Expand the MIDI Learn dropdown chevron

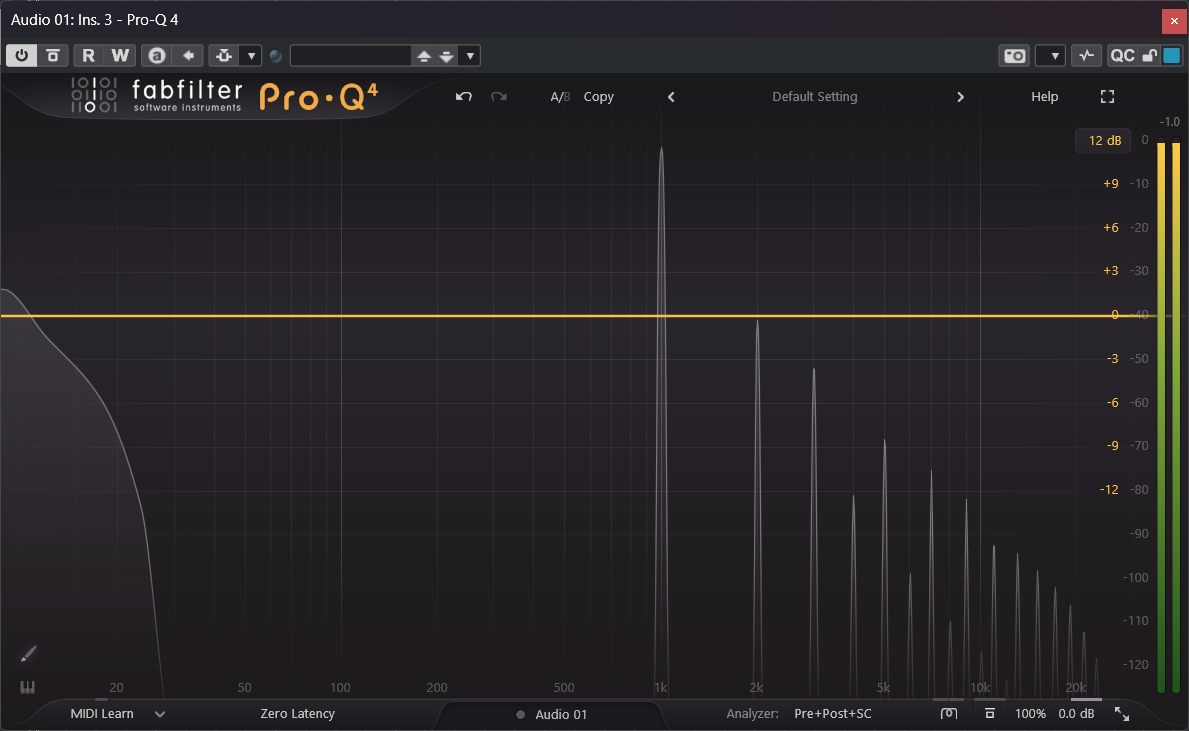[x=160, y=714]
